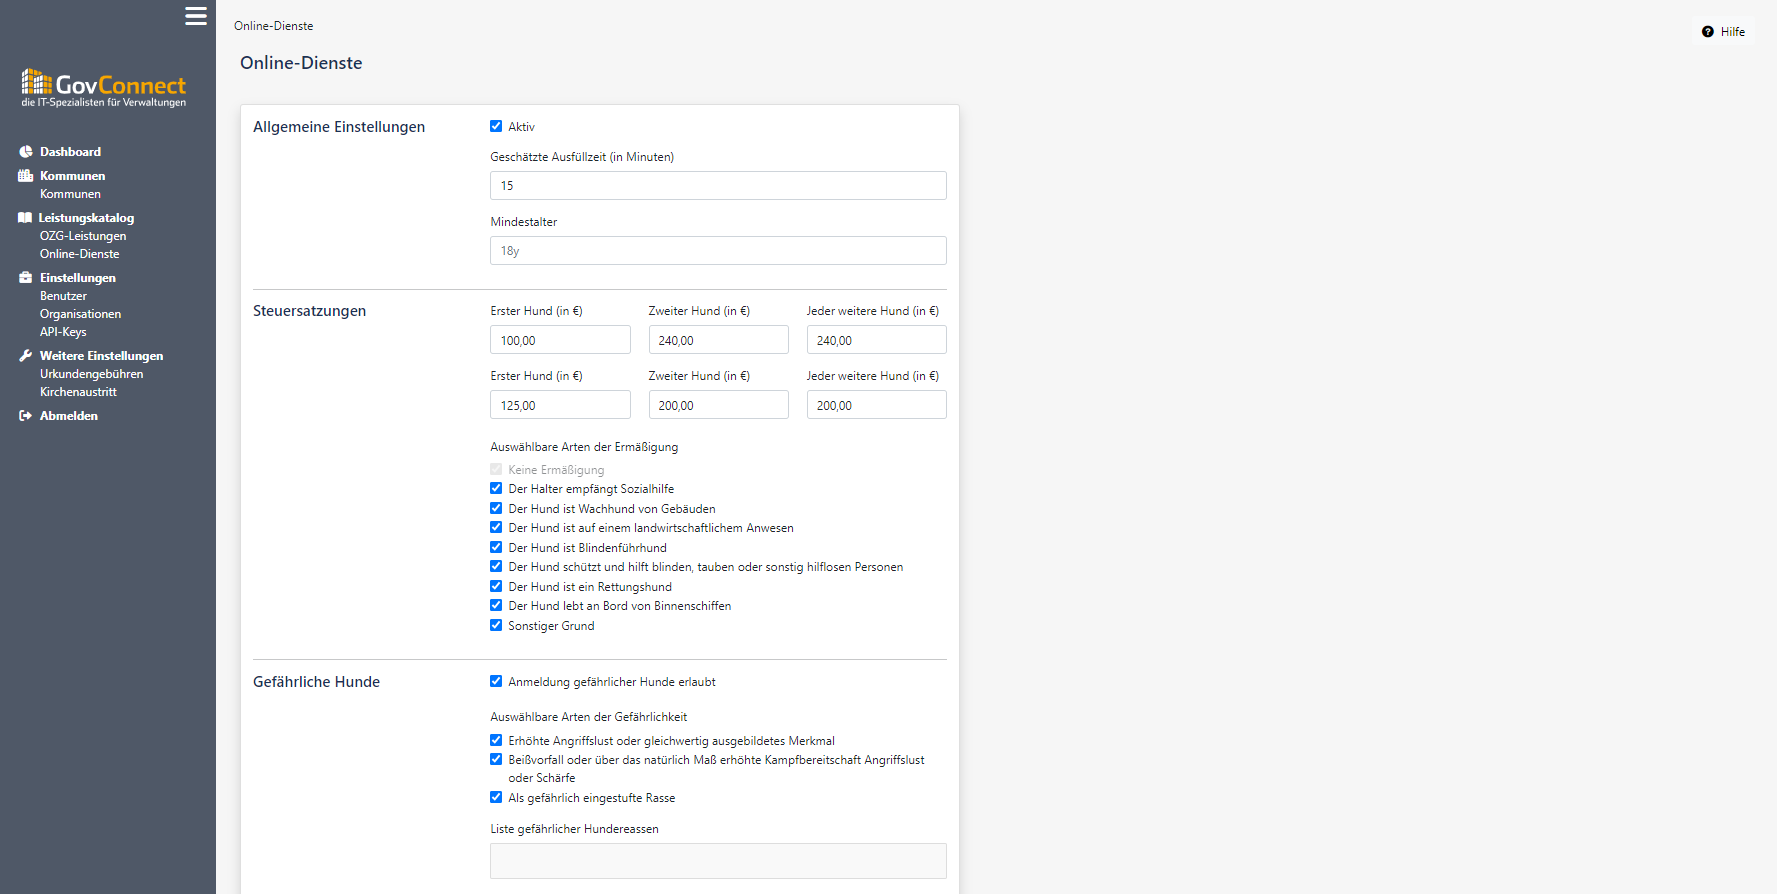Click the GovConnect logo
This screenshot has height=894, width=1777.
coord(104,88)
